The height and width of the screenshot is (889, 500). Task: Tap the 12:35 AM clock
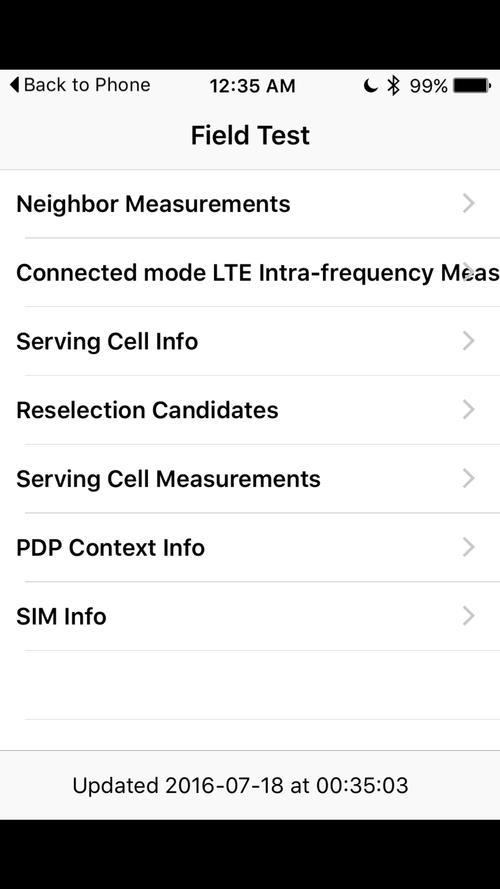[x=252, y=86]
